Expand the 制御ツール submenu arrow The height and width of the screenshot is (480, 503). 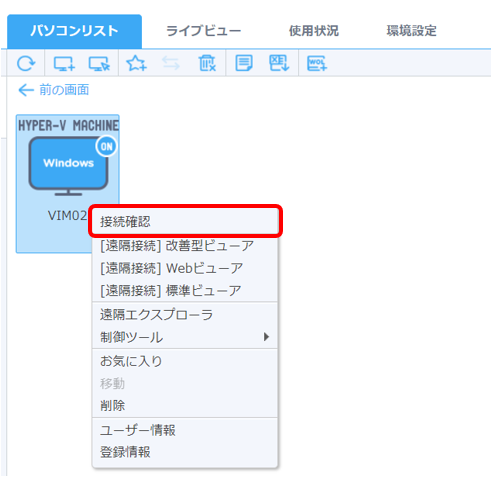(x=266, y=337)
